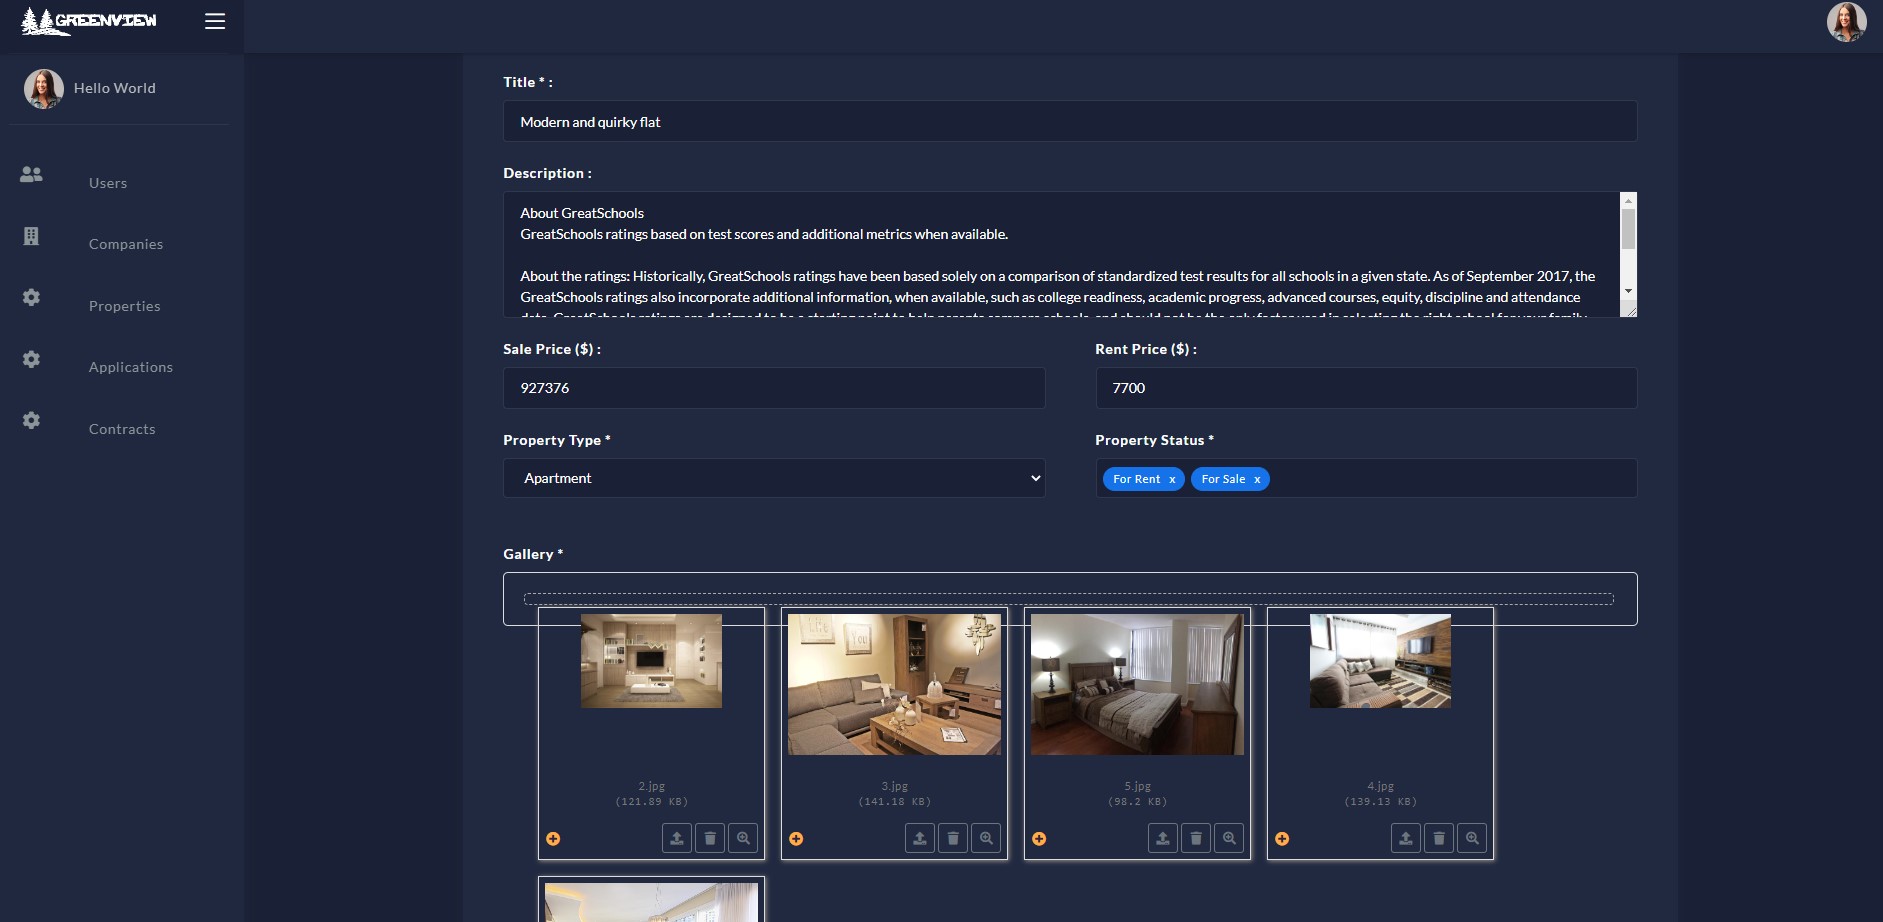Zoom into image 5.jpg preview
1883x922 pixels.
pos(1229,838)
